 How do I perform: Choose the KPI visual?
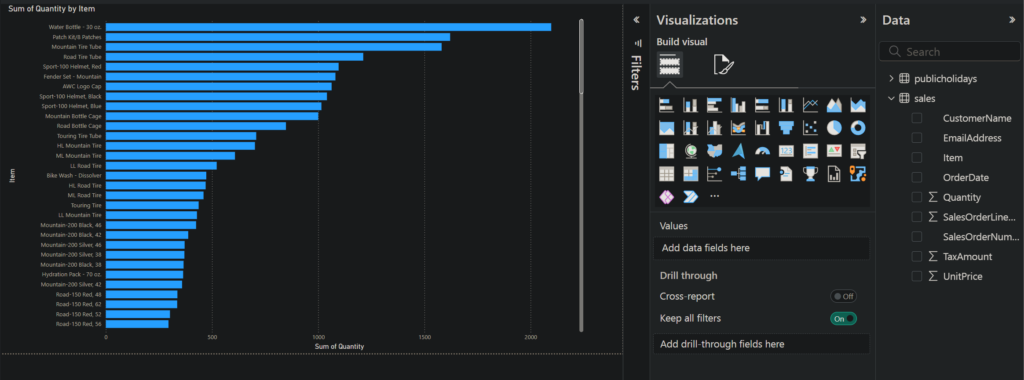[x=834, y=151]
